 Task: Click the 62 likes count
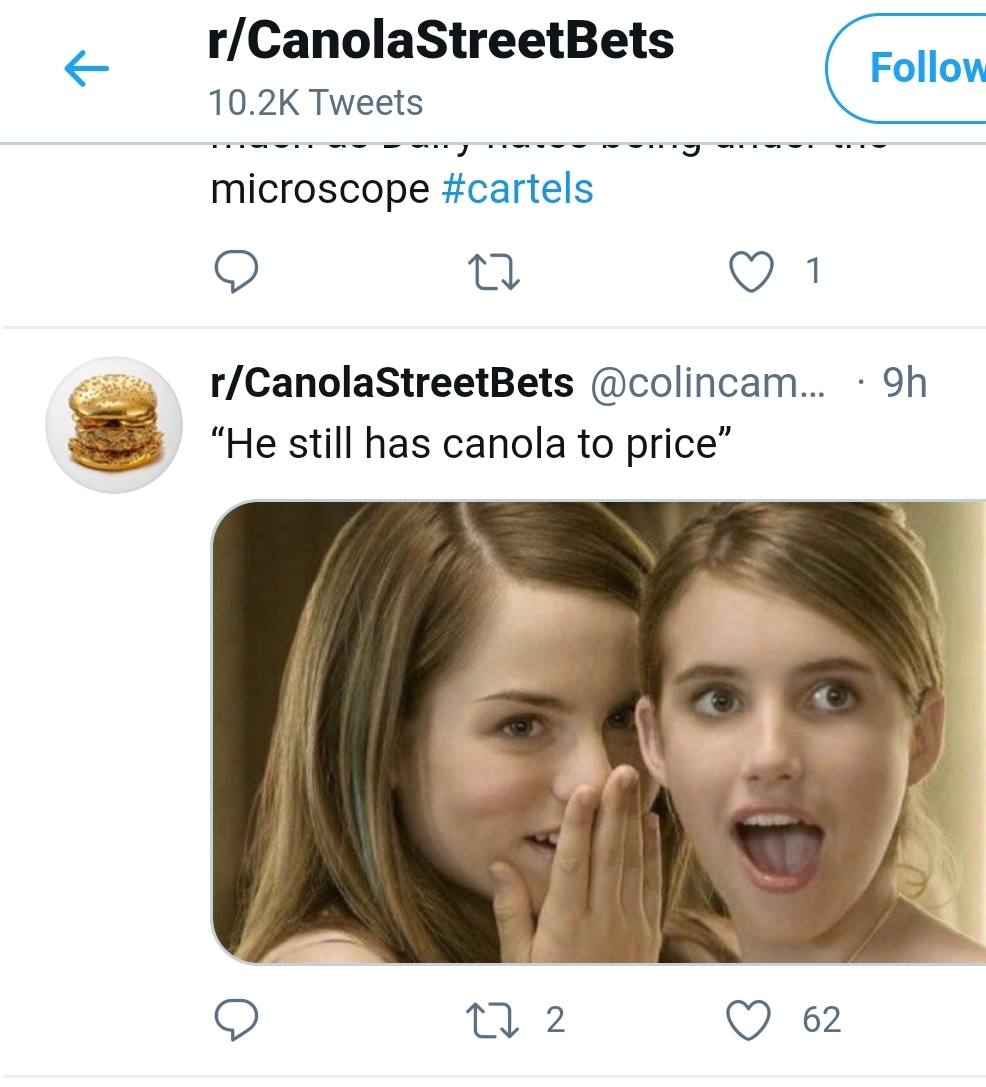pyautogui.click(x=822, y=1020)
